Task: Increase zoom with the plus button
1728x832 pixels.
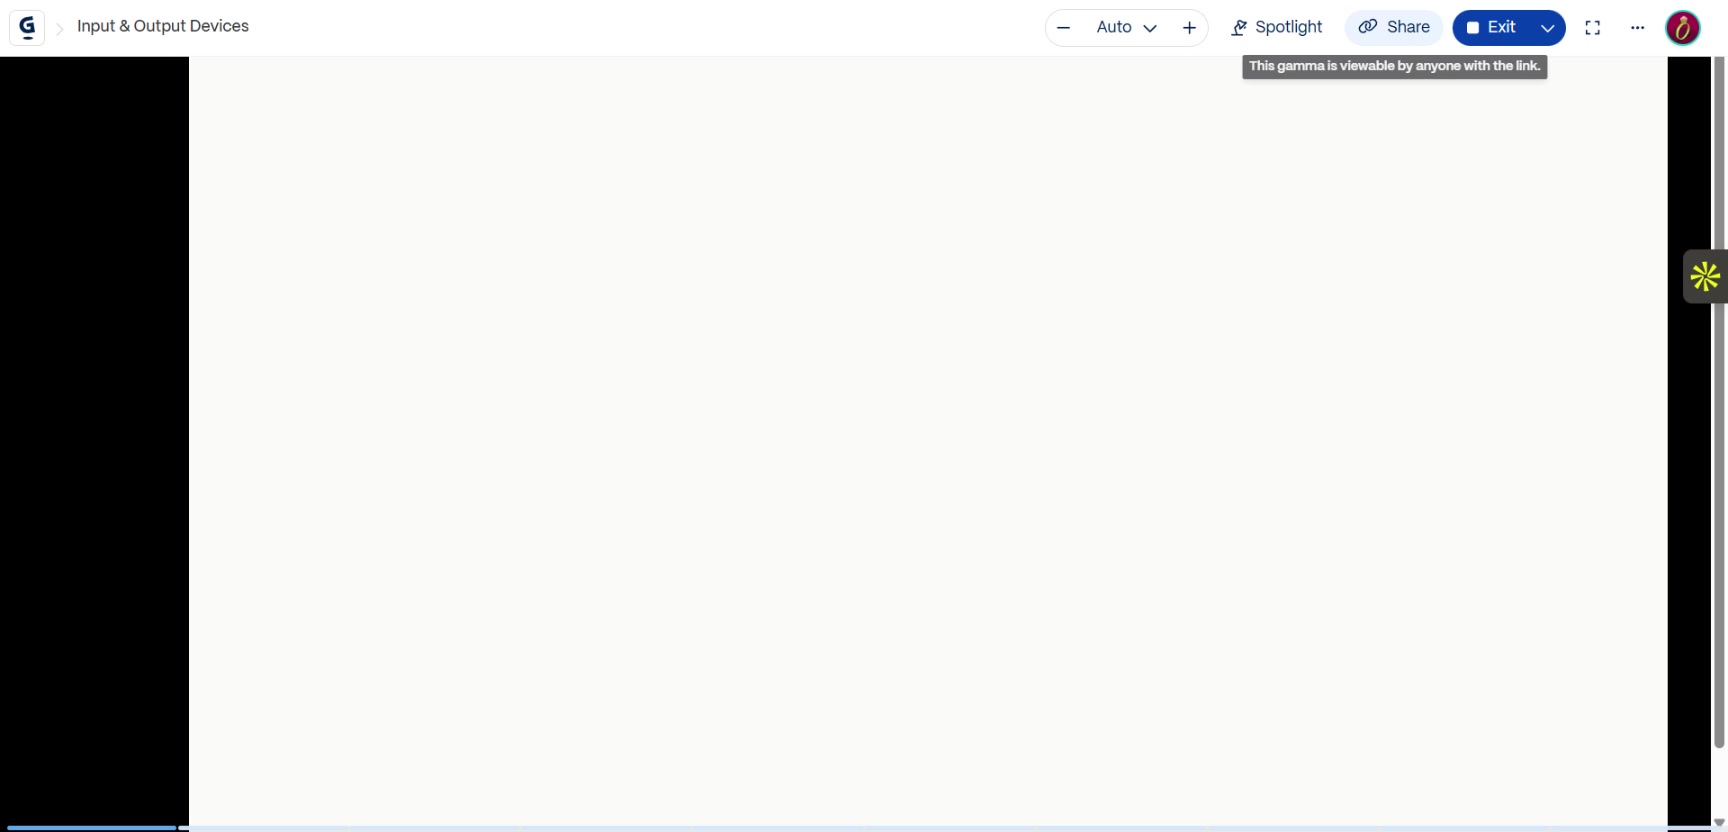Action: [1189, 28]
